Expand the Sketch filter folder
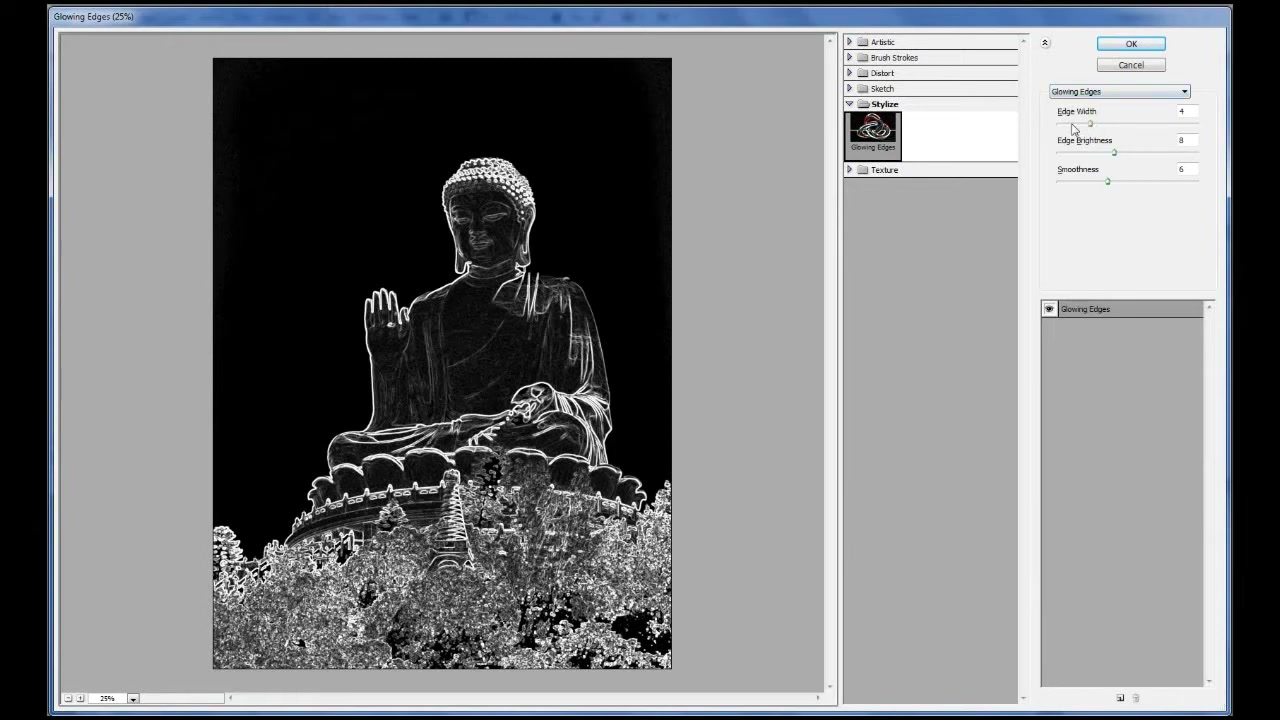The width and height of the screenshot is (1280, 720). [x=850, y=88]
